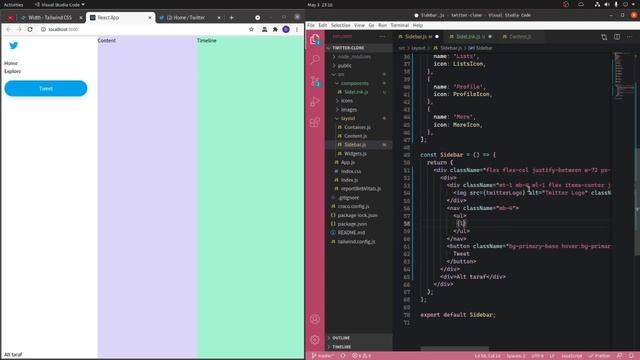The width and height of the screenshot is (640, 360).
Task: Open the Source Control view icon
Action: [315, 81]
